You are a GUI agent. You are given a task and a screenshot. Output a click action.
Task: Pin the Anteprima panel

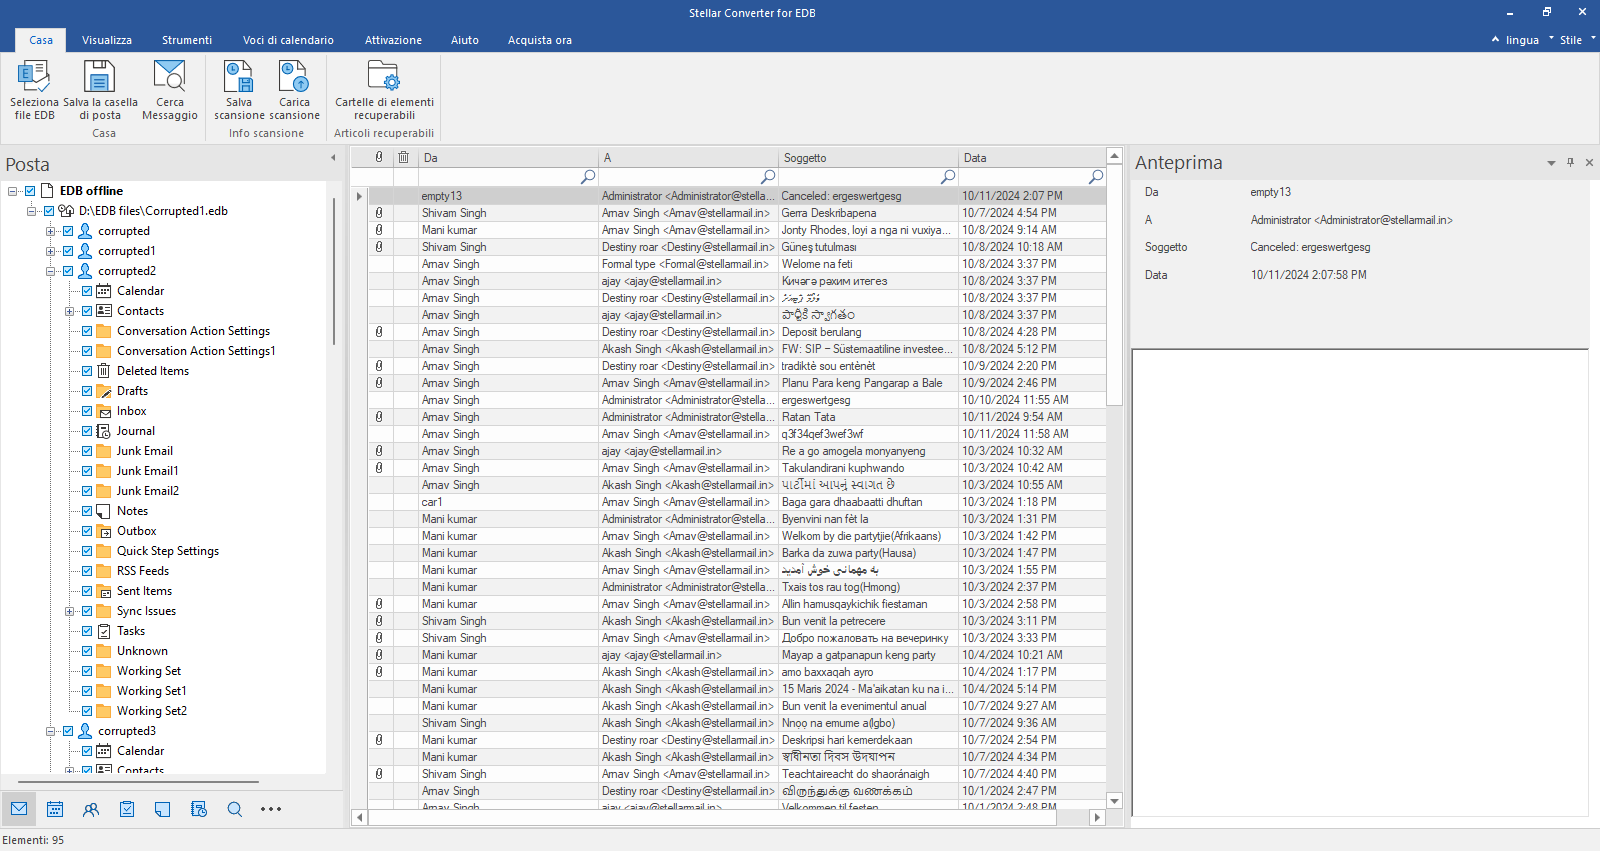pyautogui.click(x=1570, y=162)
